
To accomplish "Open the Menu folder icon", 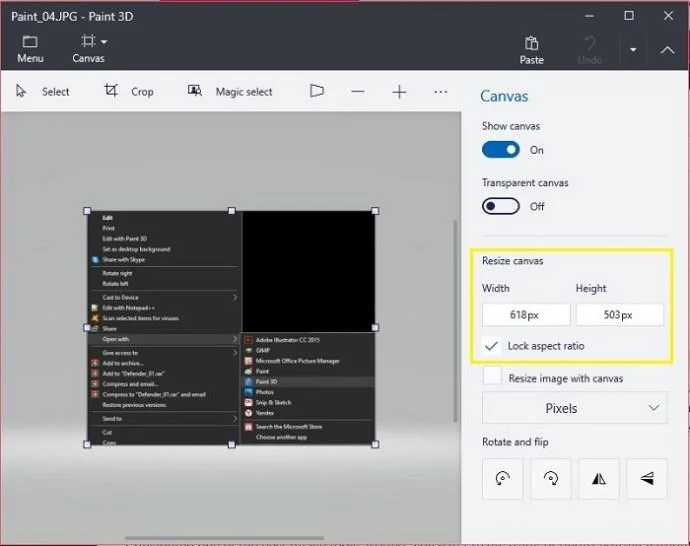I will [30, 43].
